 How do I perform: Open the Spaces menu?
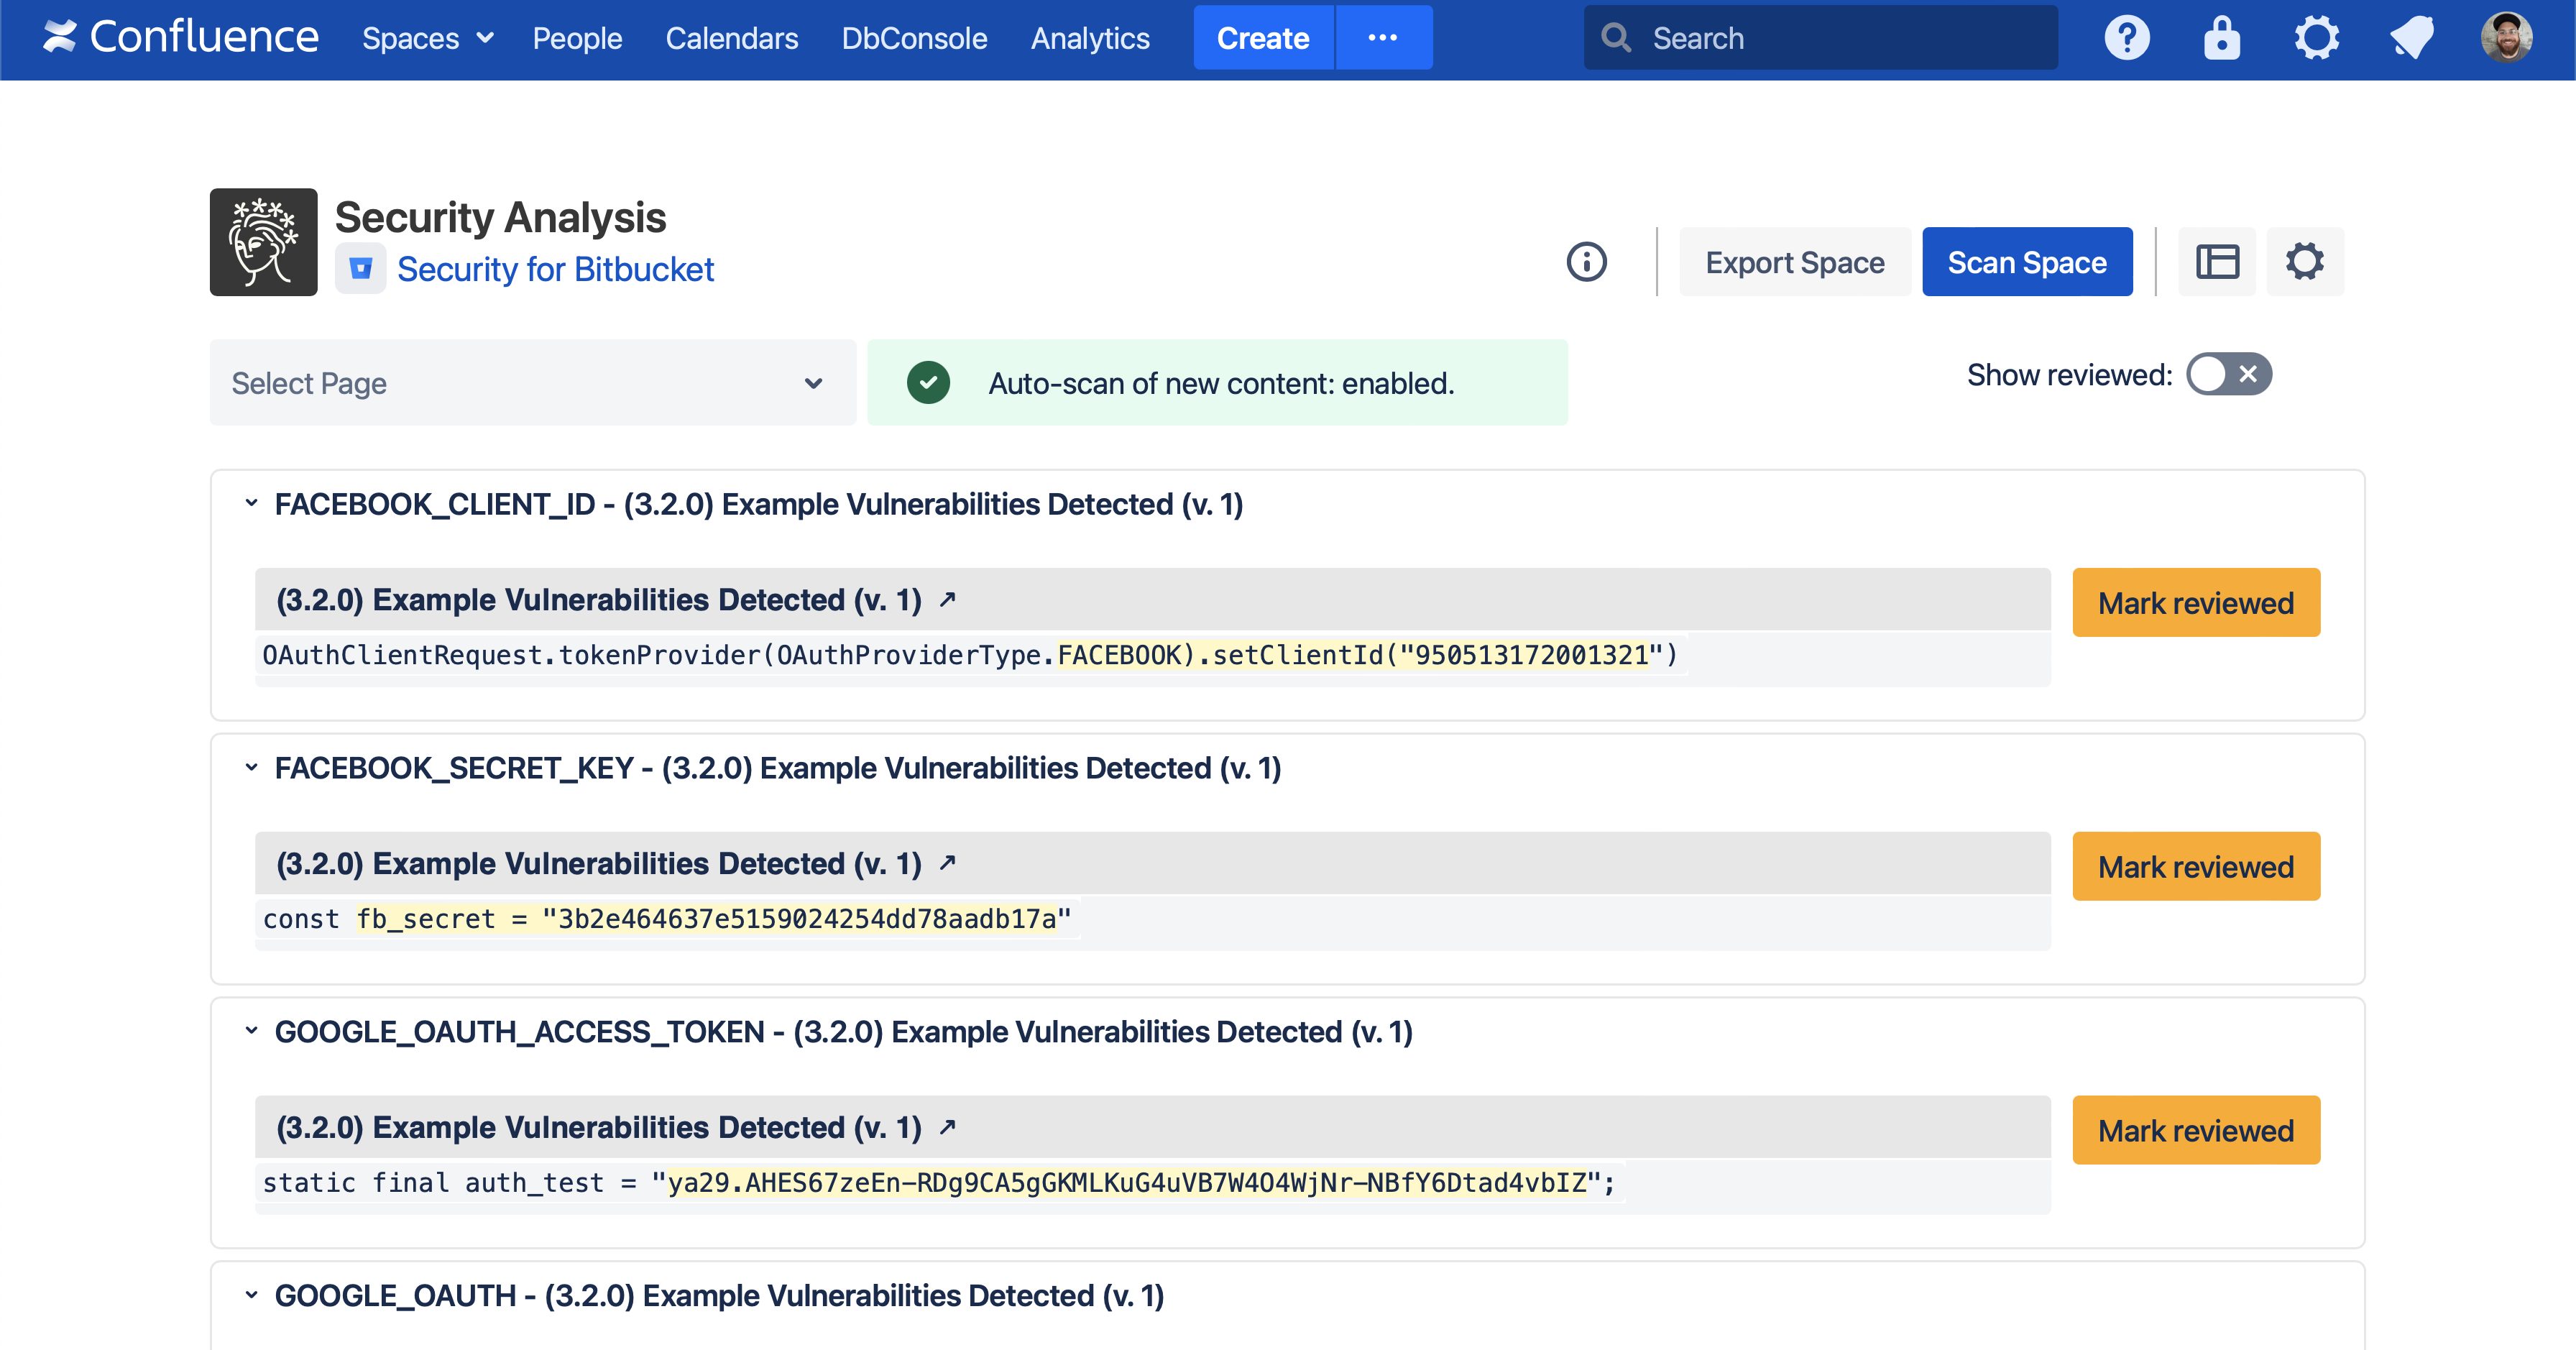[x=427, y=38]
